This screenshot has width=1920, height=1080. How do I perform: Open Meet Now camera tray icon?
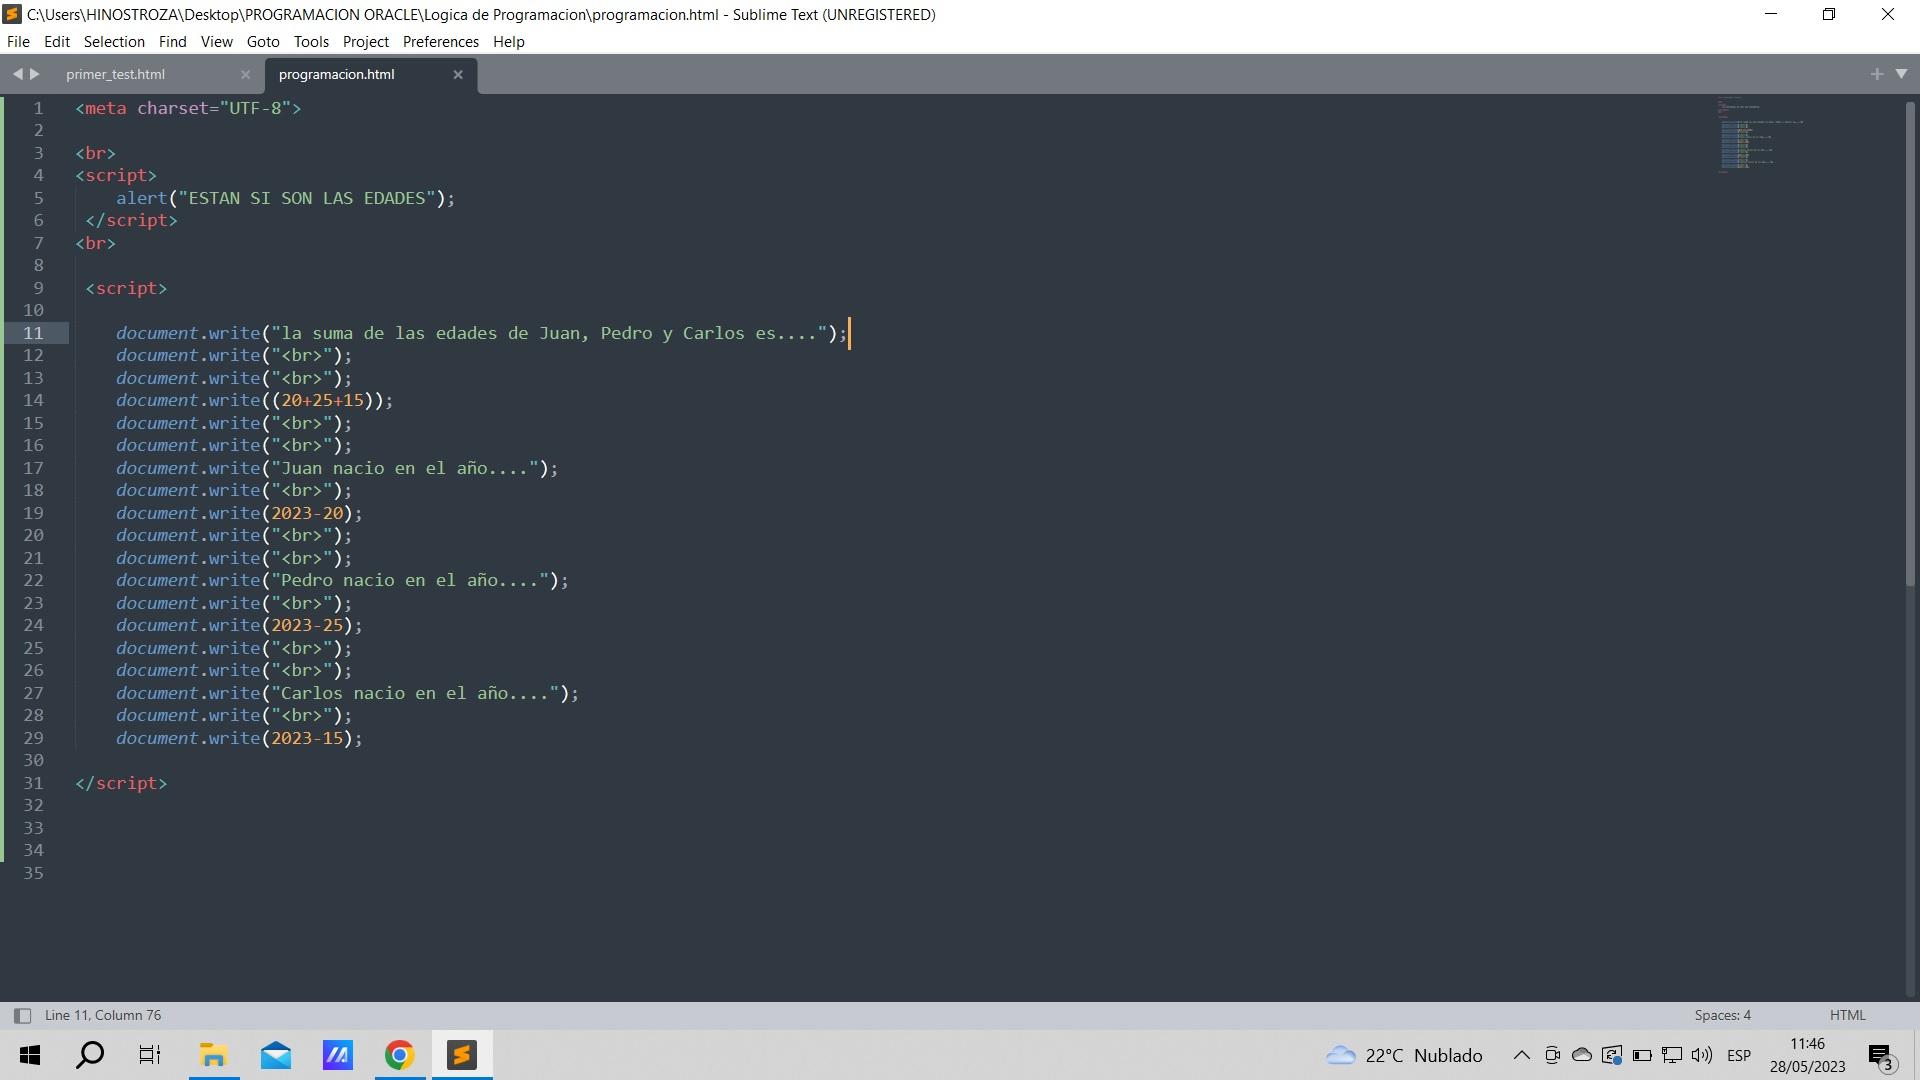tap(1552, 1055)
